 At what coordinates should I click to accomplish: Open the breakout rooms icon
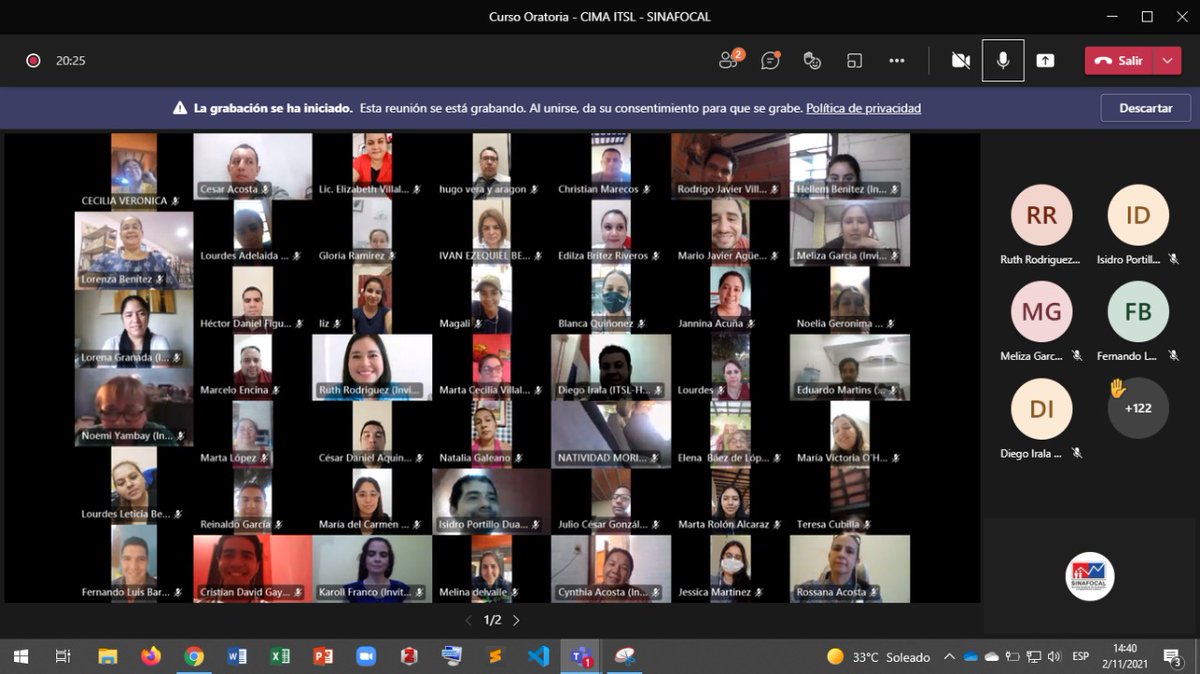[854, 61]
